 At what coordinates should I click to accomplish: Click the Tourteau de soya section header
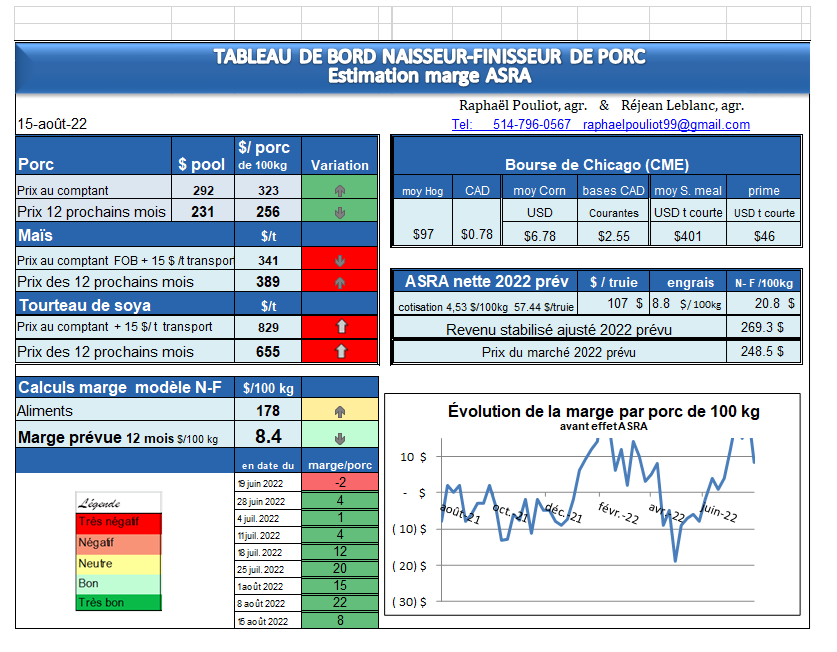[x=125, y=305]
